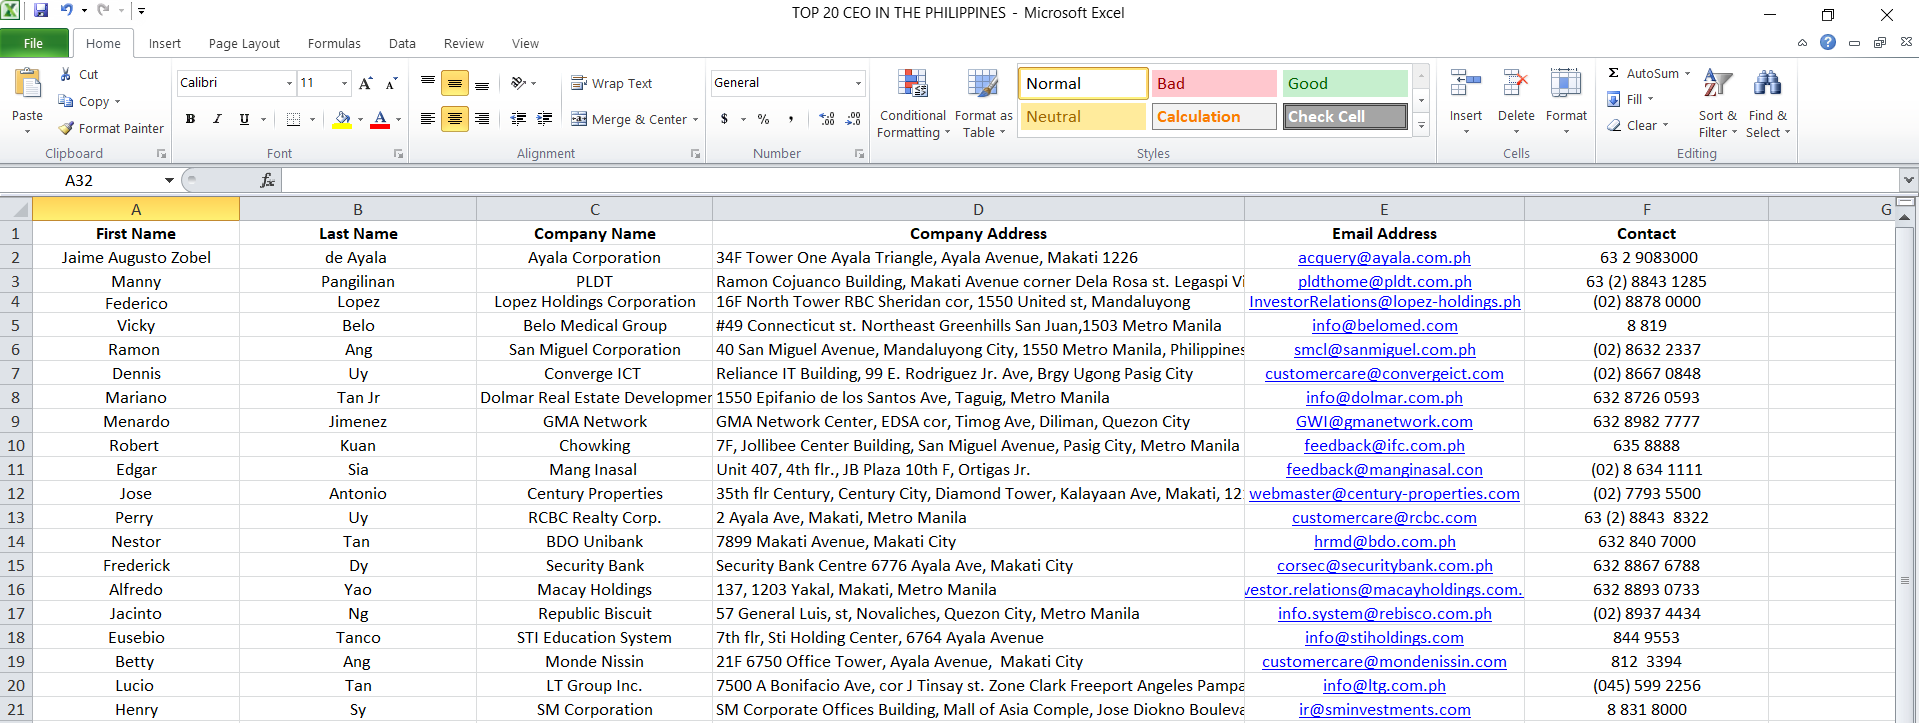This screenshot has height=723, width=1919.
Task: Increase font size with Grow Font icon
Action: (x=366, y=83)
